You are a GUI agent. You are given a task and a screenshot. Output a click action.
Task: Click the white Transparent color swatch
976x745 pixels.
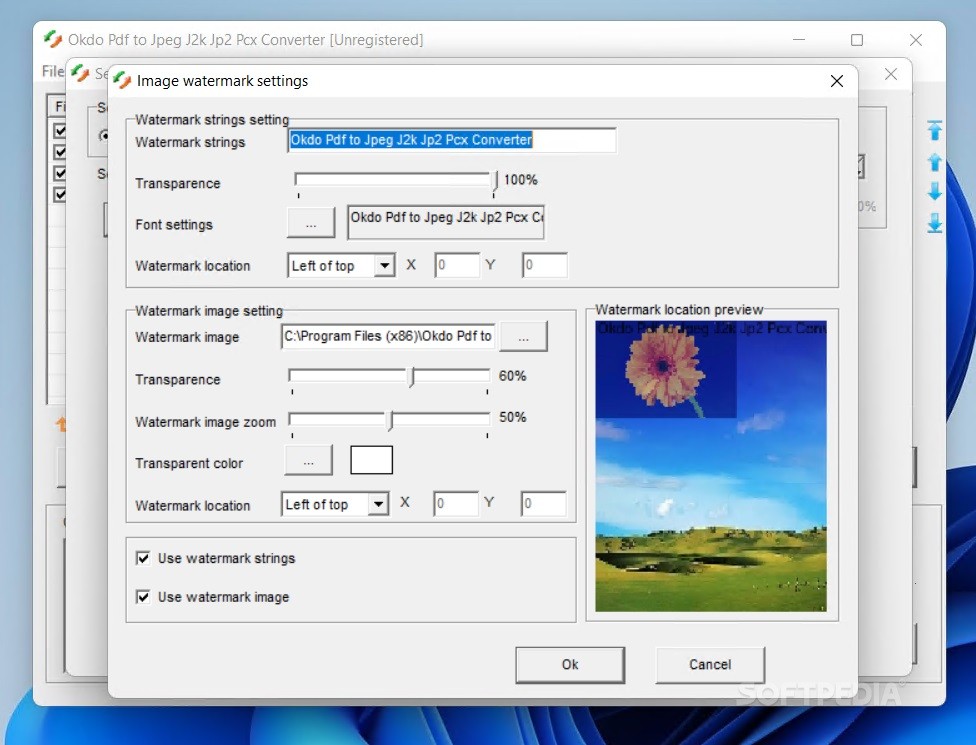tap(372, 460)
